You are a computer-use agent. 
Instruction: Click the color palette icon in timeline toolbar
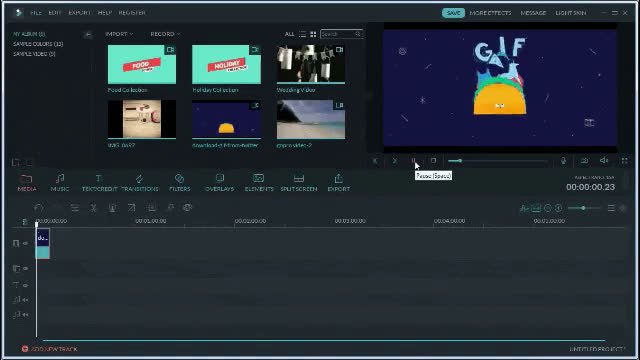(x=187, y=208)
